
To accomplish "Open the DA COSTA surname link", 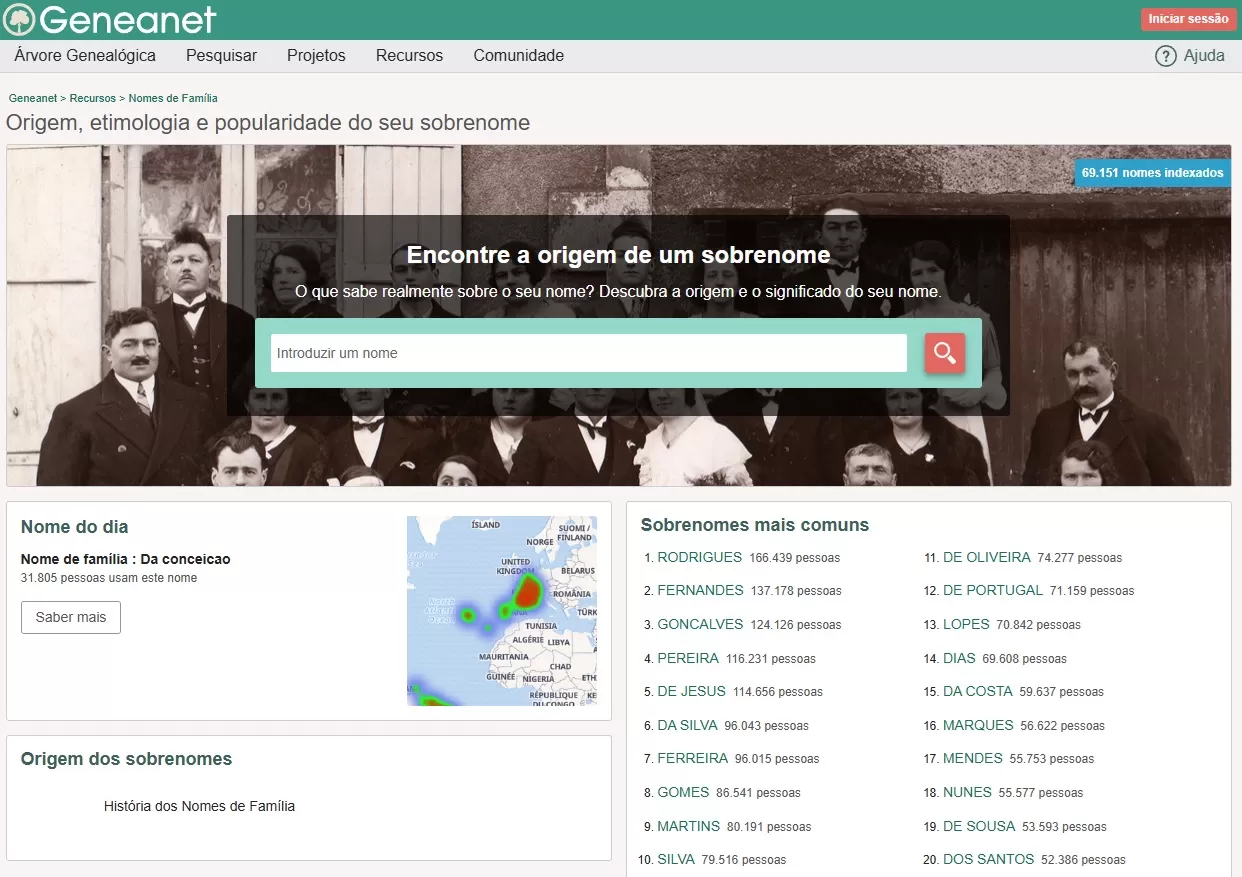I will (x=978, y=691).
